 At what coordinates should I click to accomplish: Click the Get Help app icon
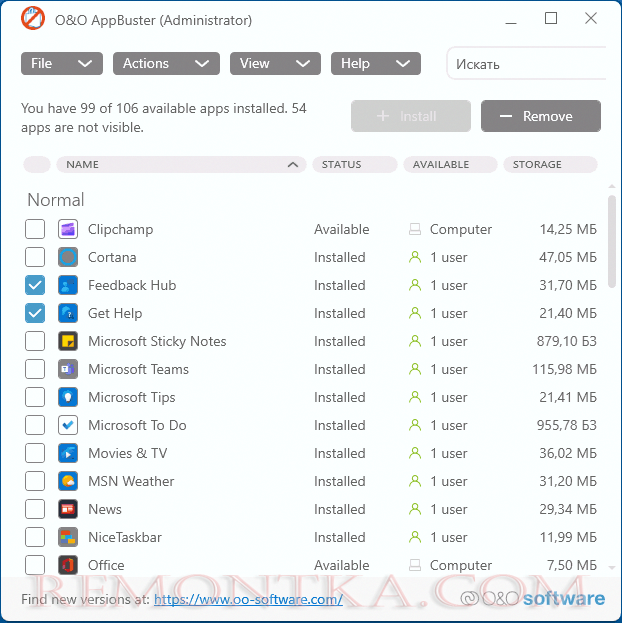[68, 313]
